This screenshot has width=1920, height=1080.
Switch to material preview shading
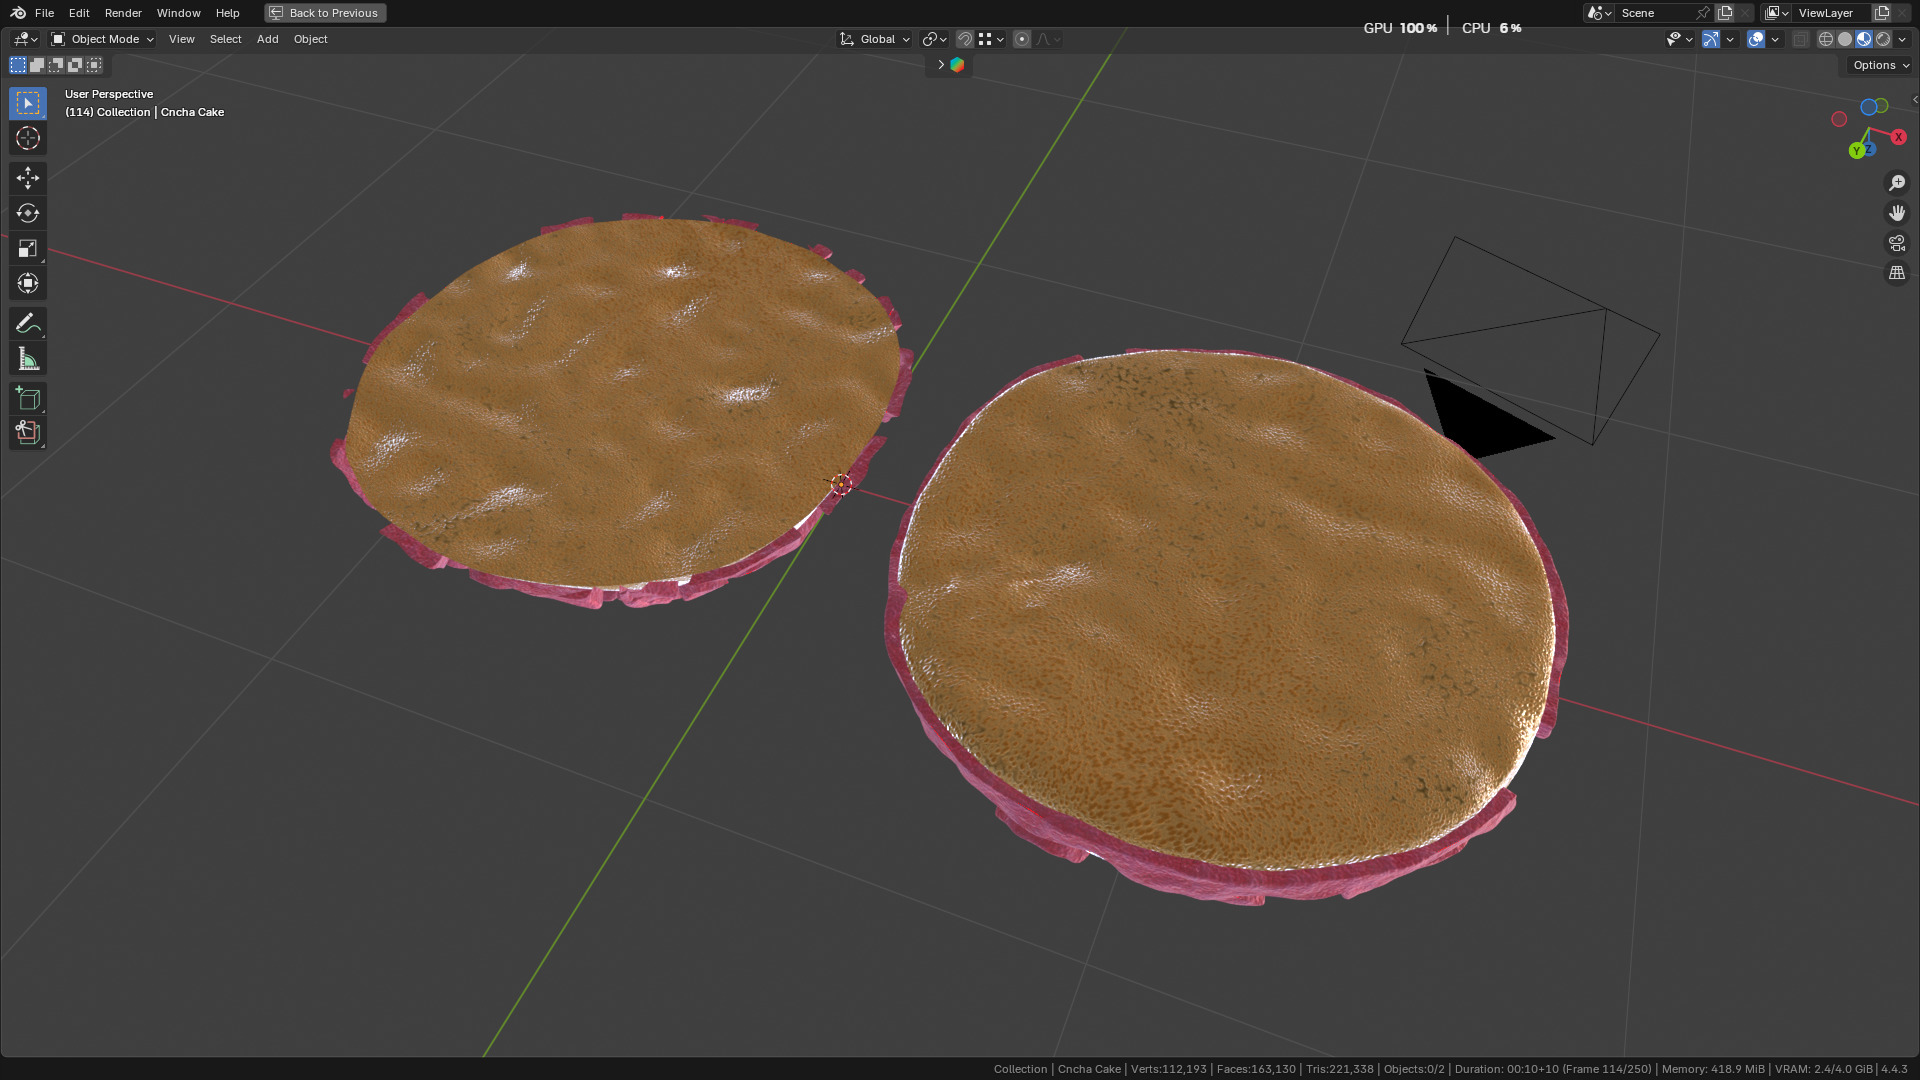pos(1864,39)
